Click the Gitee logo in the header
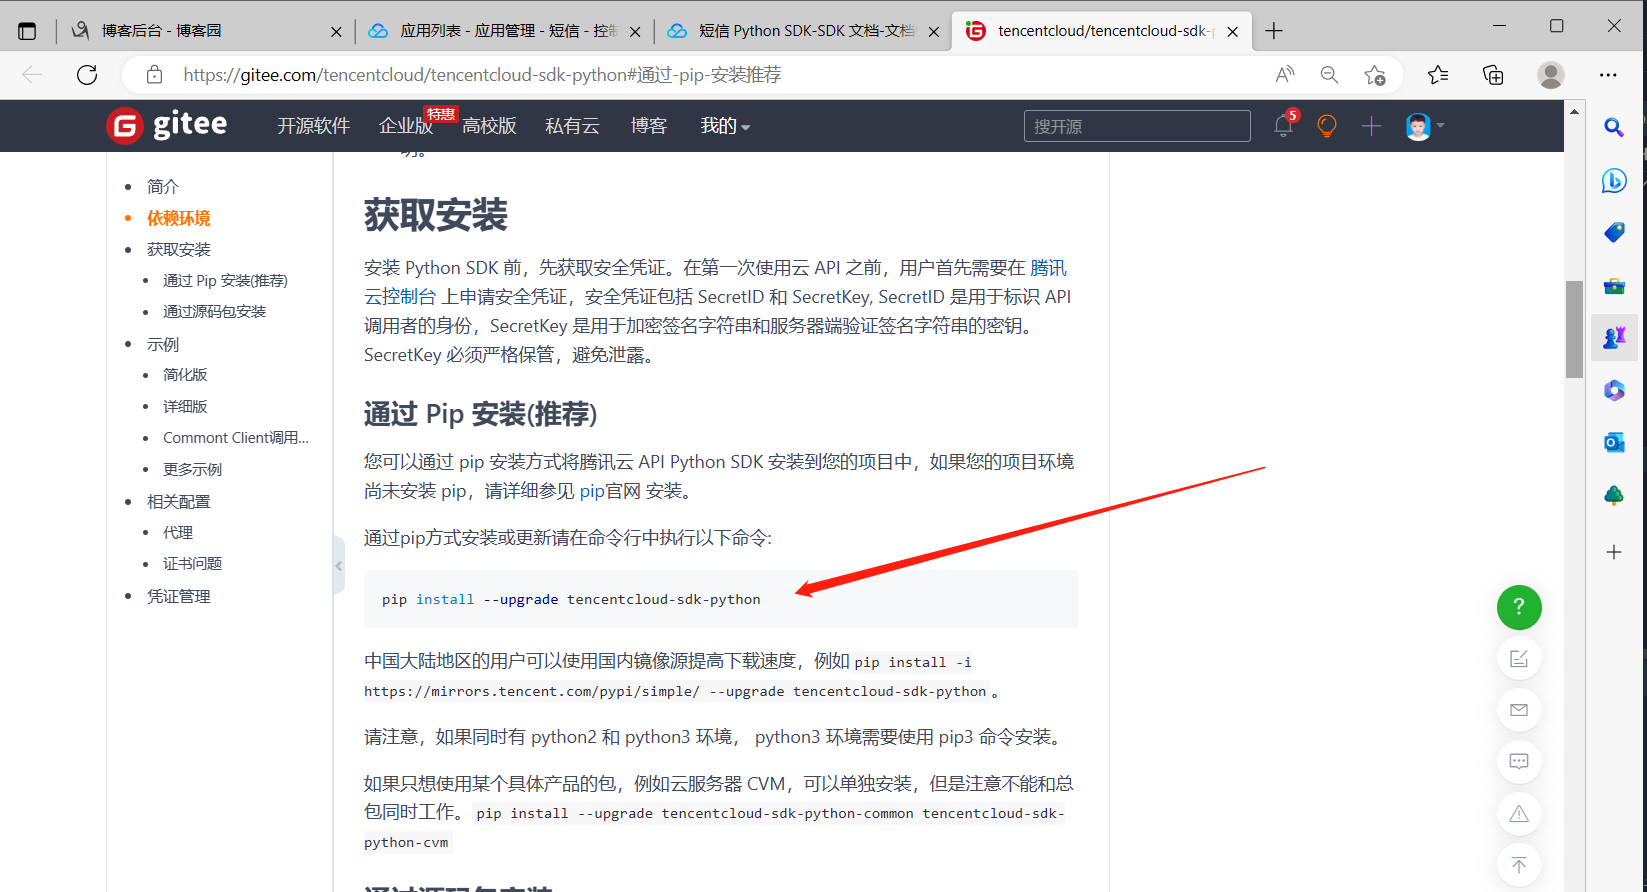 (167, 126)
